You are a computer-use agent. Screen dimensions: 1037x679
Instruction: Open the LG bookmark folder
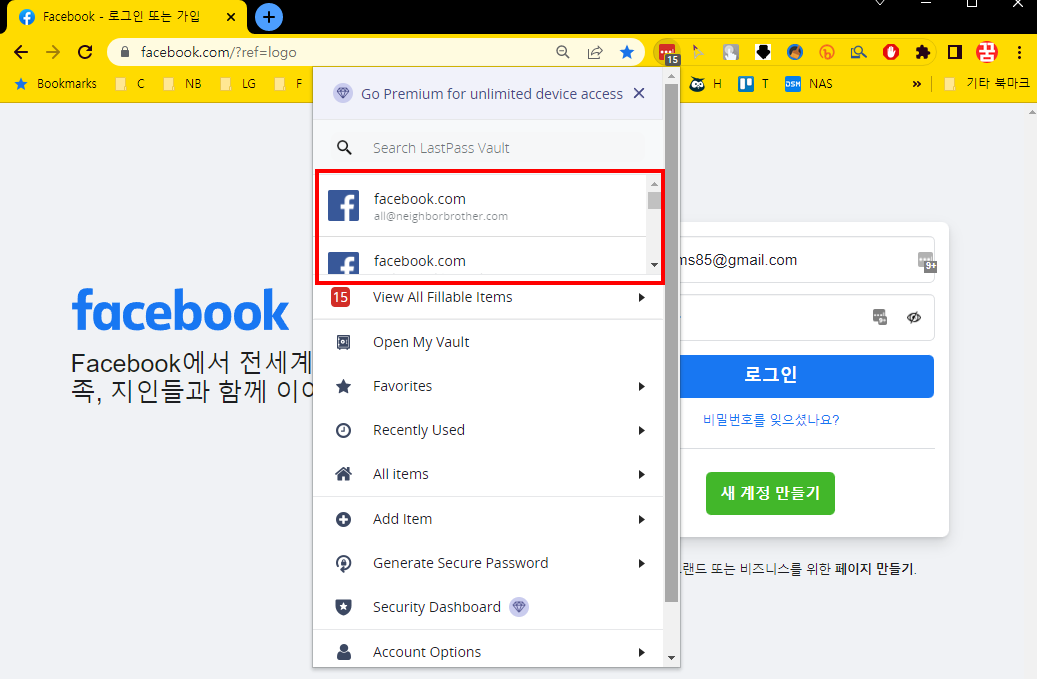point(239,83)
